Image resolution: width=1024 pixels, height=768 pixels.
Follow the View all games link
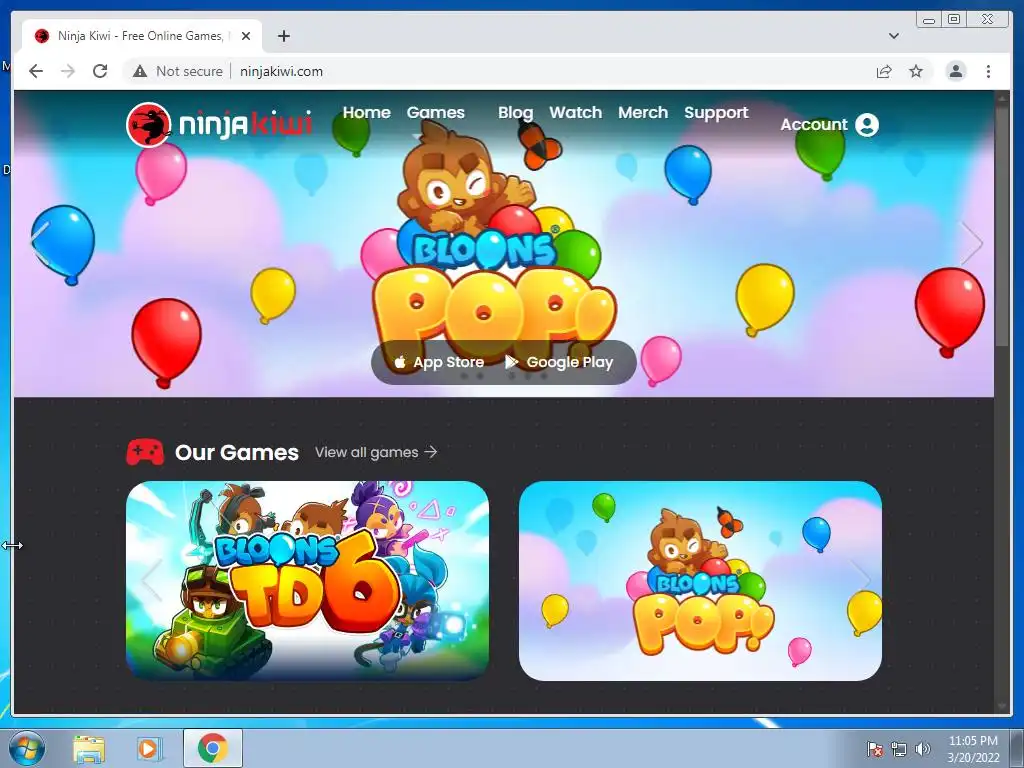(376, 452)
